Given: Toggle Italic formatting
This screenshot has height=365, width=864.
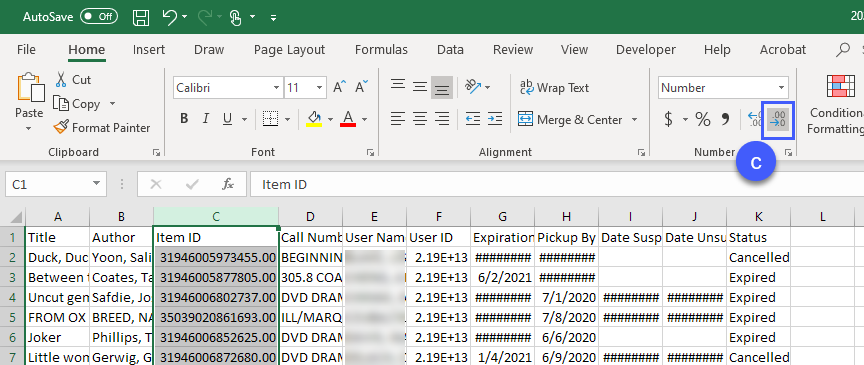Looking at the screenshot, I should point(206,119).
